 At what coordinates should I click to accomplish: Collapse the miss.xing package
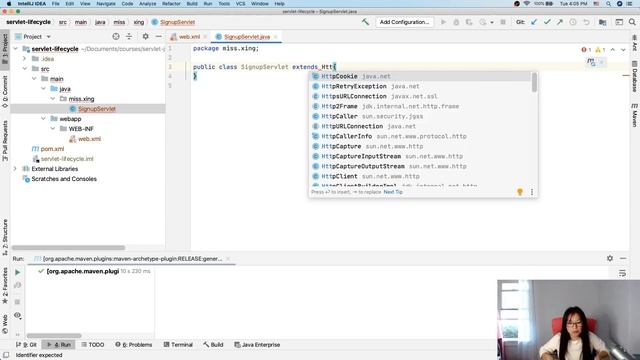(53, 99)
